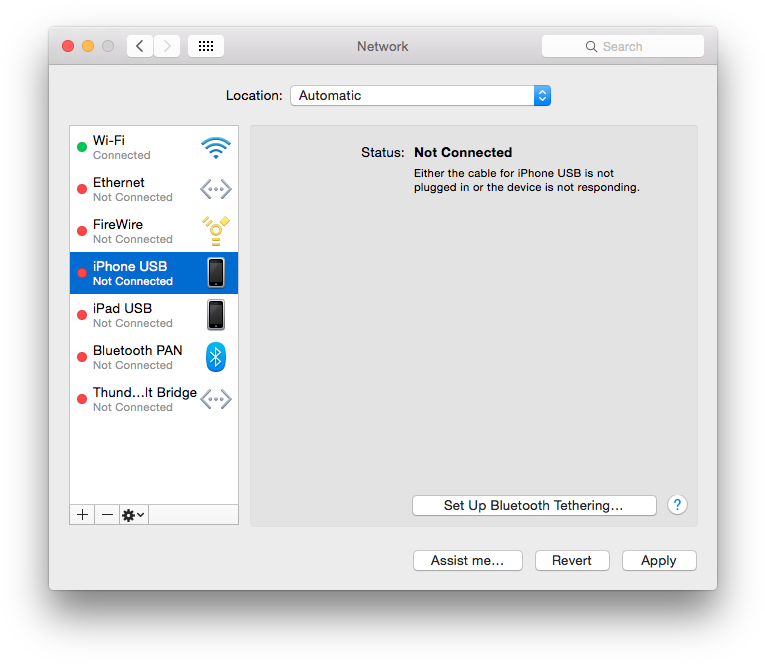
Task: Select the Bluetooth PAN service
Action: coord(154,357)
